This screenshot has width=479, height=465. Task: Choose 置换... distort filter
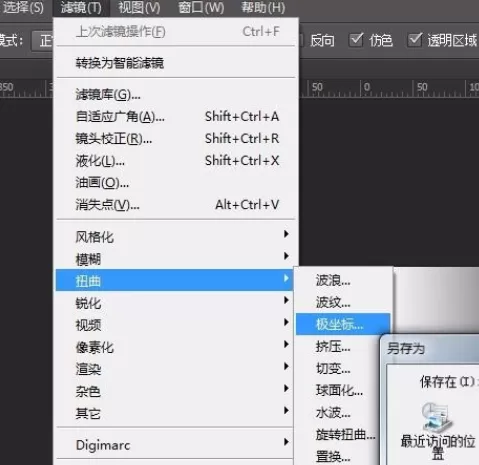pyautogui.click(x=338, y=456)
